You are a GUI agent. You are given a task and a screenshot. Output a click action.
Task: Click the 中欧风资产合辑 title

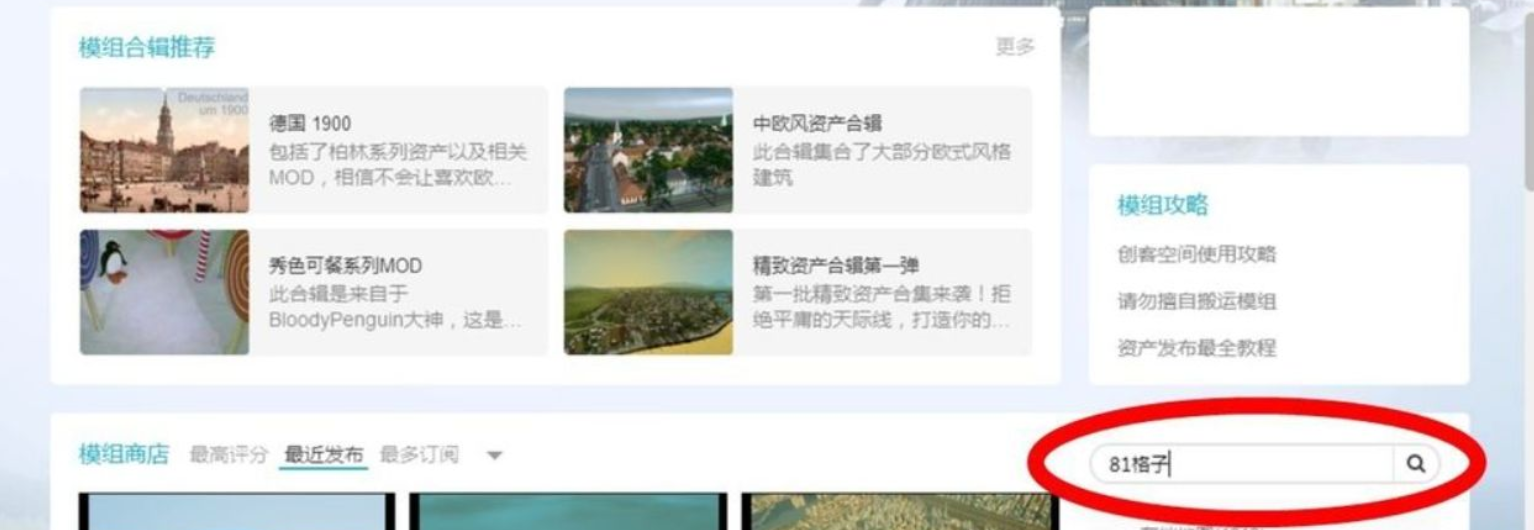pyautogui.click(x=817, y=124)
